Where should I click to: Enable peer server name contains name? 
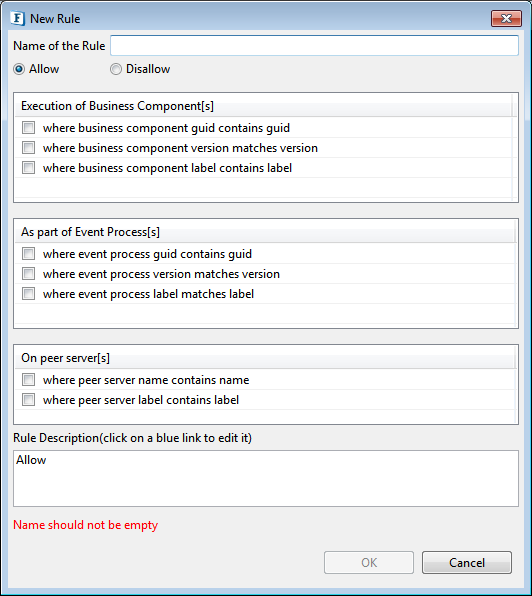[28, 380]
